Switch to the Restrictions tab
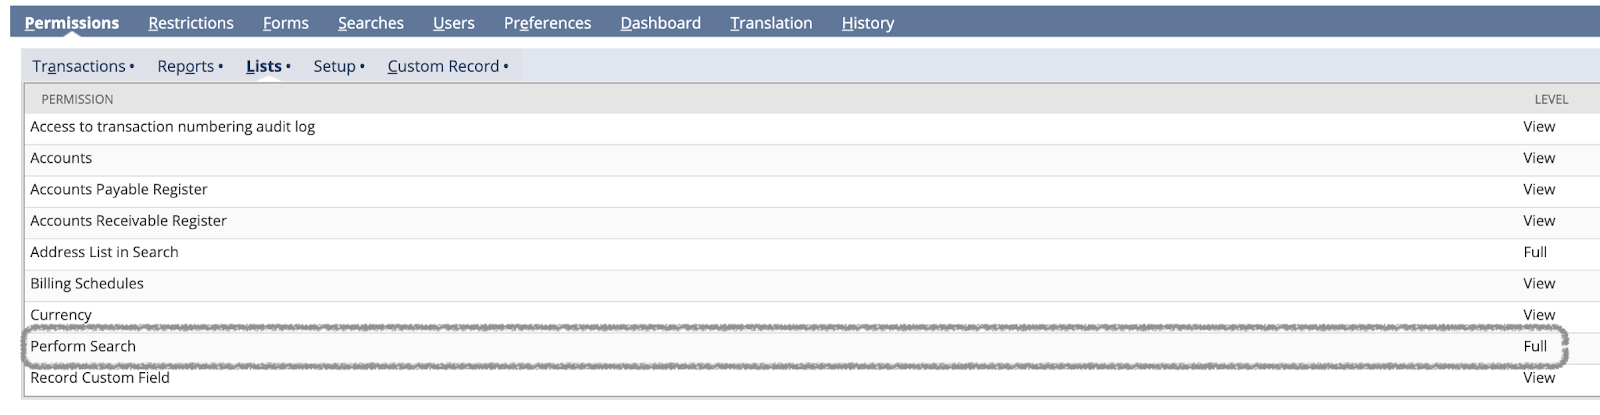The width and height of the screenshot is (1600, 415). coord(191,22)
